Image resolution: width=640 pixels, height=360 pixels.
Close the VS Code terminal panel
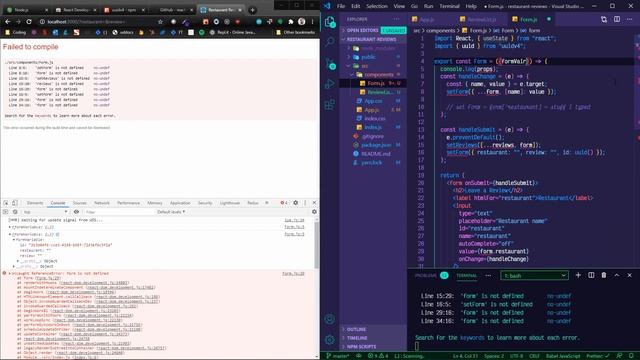pos(629,275)
